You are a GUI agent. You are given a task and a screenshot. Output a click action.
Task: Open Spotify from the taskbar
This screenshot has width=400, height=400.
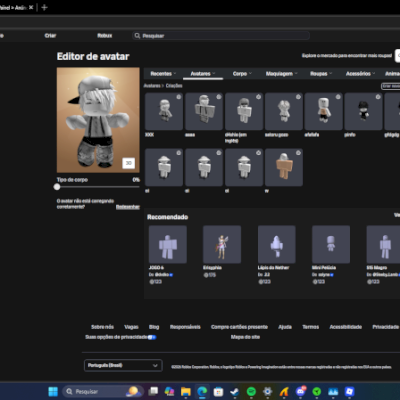[251, 391]
